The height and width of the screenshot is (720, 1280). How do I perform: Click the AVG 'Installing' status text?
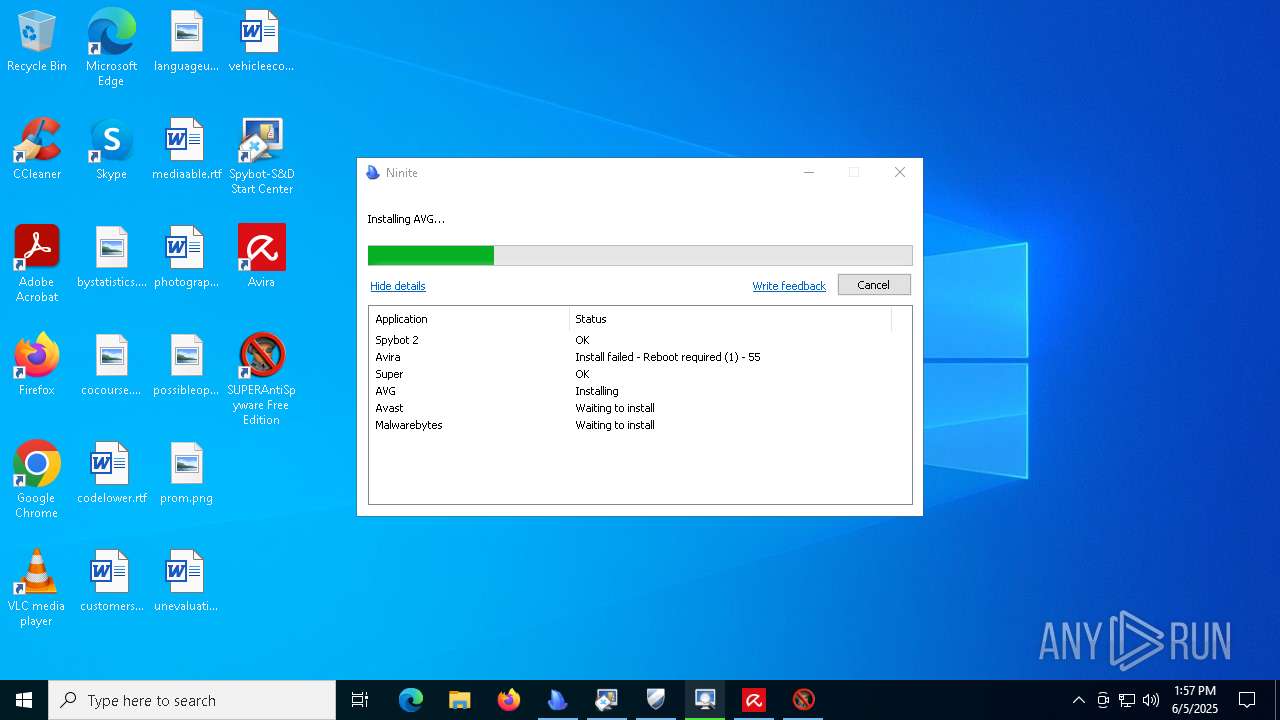tap(597, 391)
